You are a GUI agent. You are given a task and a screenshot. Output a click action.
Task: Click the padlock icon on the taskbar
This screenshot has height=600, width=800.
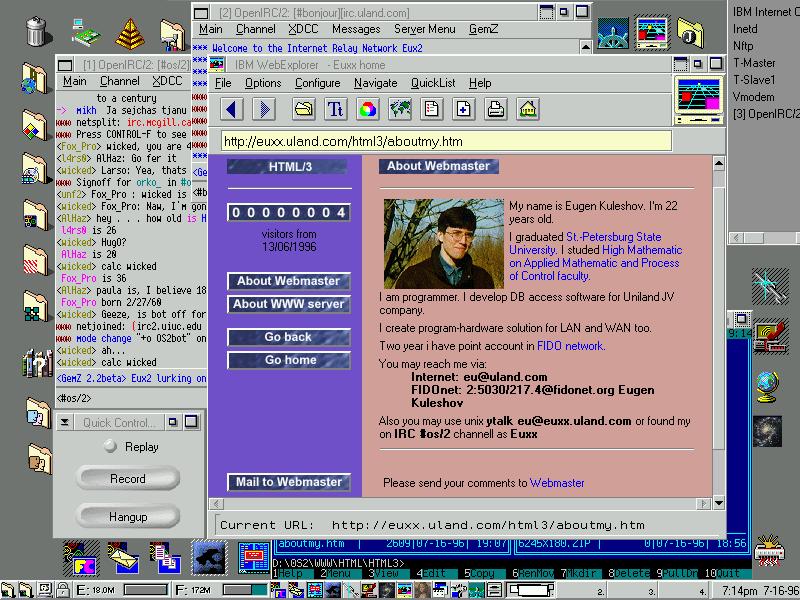63,590
